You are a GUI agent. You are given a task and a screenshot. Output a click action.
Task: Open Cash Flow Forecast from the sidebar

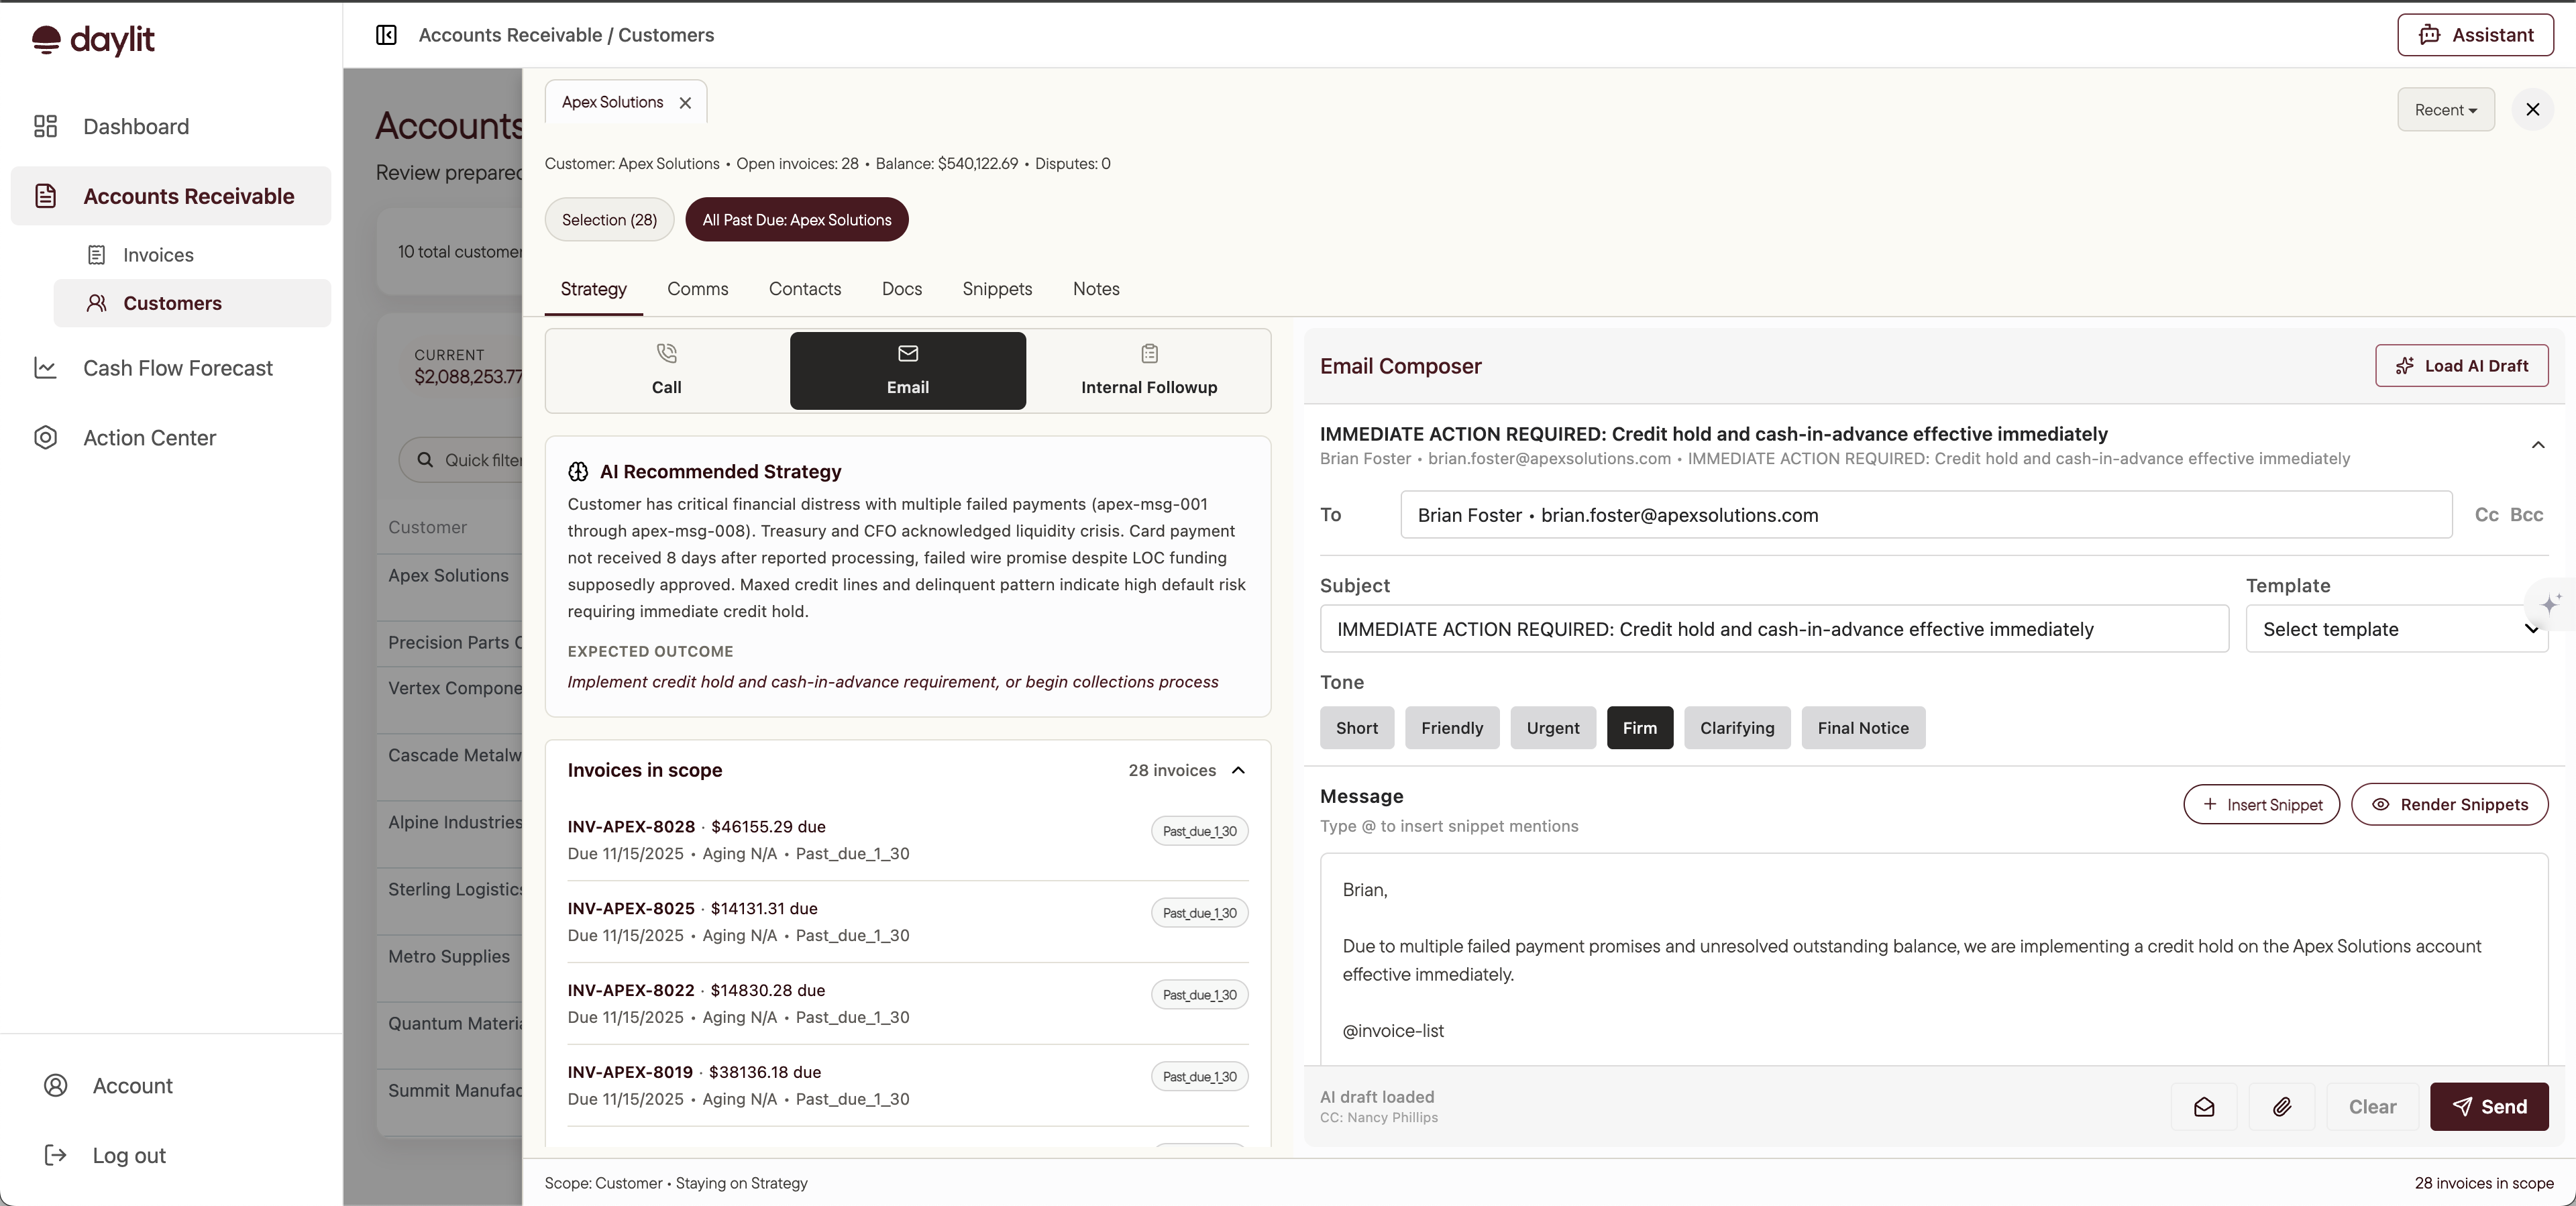pyautogui.click(x=177, y=368)
